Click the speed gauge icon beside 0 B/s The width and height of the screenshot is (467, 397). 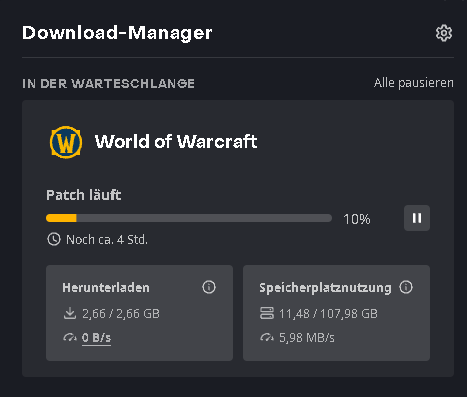[x=70, y=337]
